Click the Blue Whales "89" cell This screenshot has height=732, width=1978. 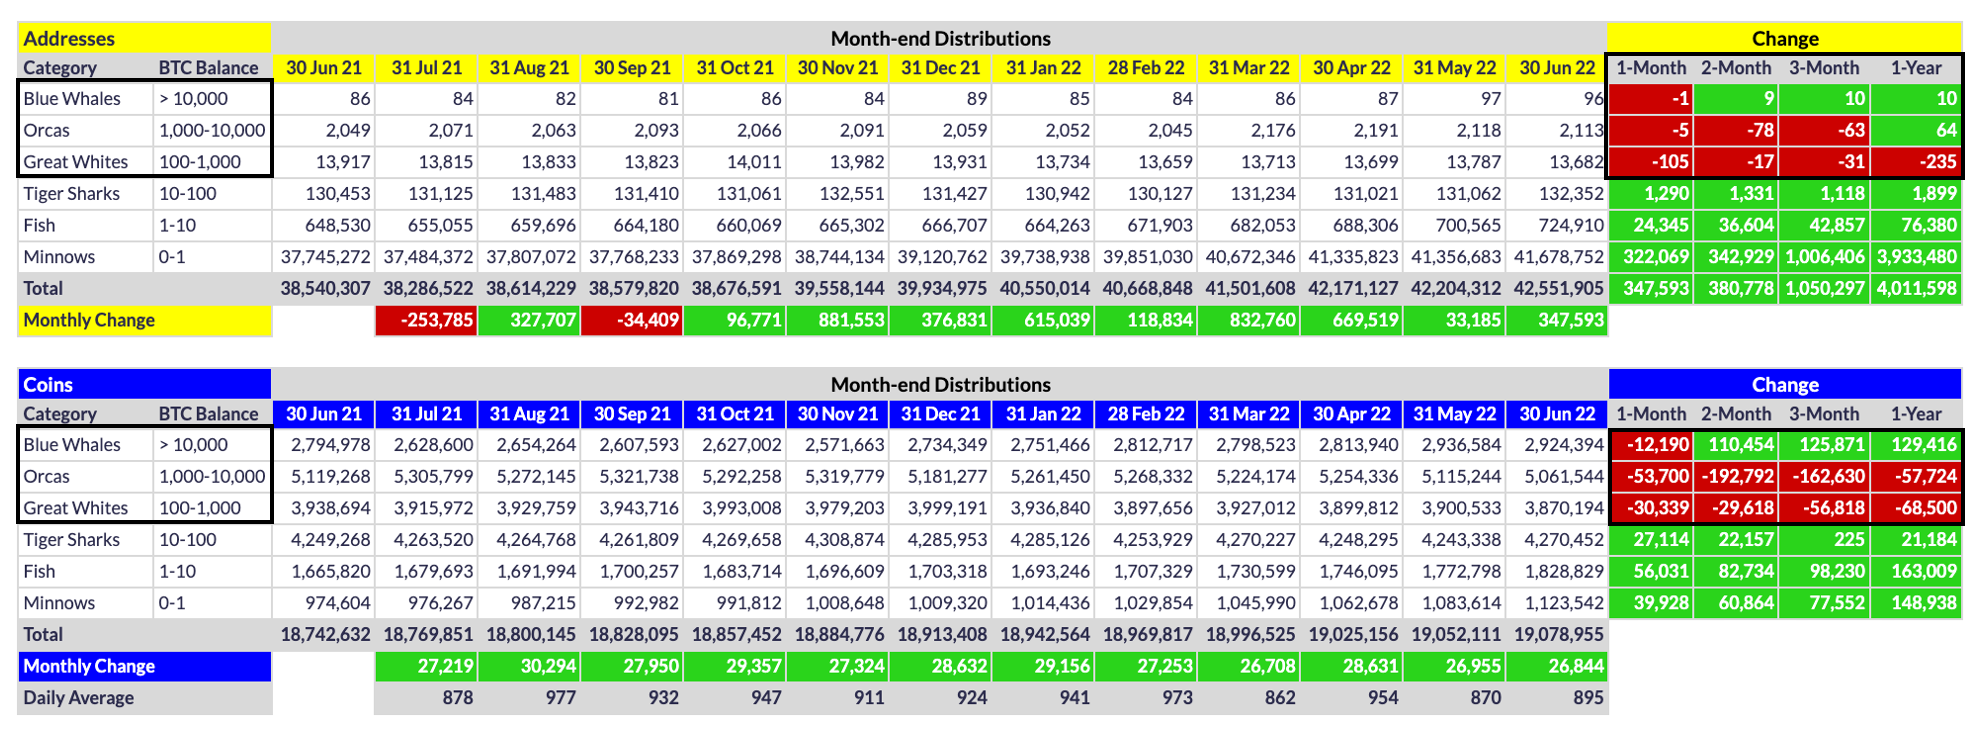coord(941,98)
